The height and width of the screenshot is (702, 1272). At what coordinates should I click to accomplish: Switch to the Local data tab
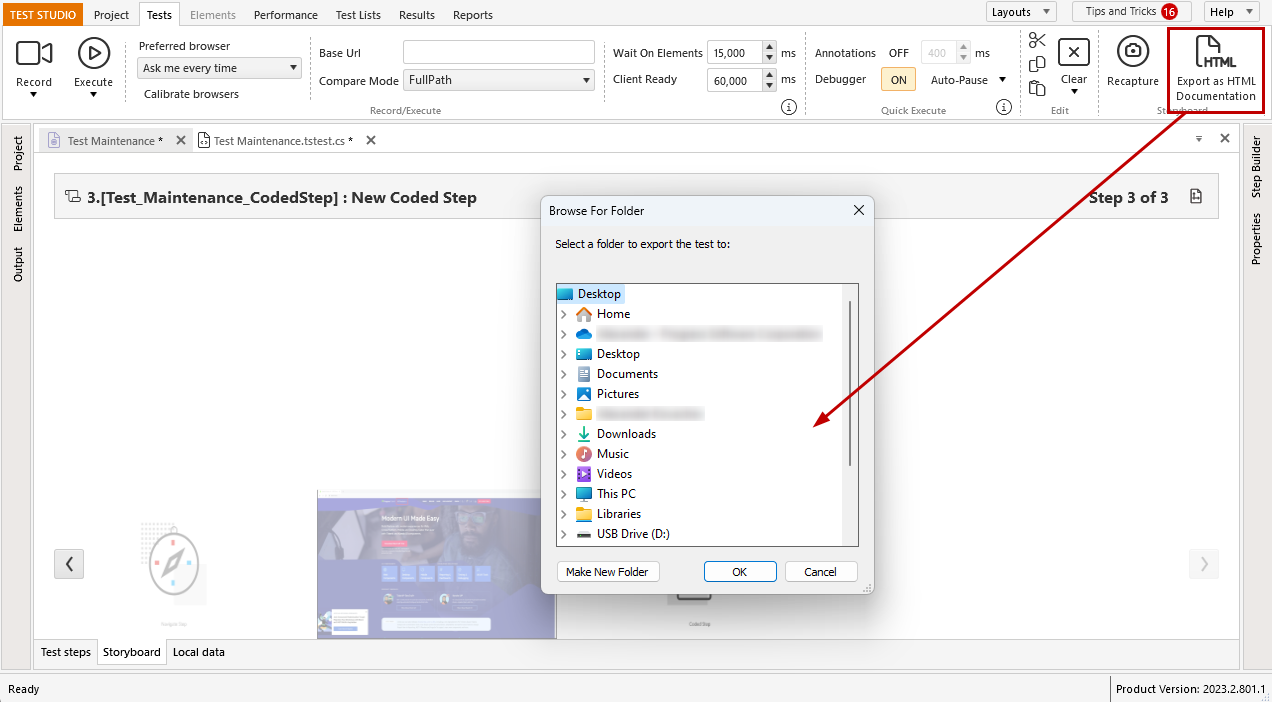(x=199, y=652)
